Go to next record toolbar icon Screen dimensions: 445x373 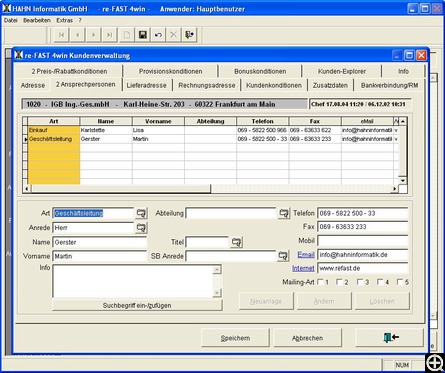[x=94, y=35]
